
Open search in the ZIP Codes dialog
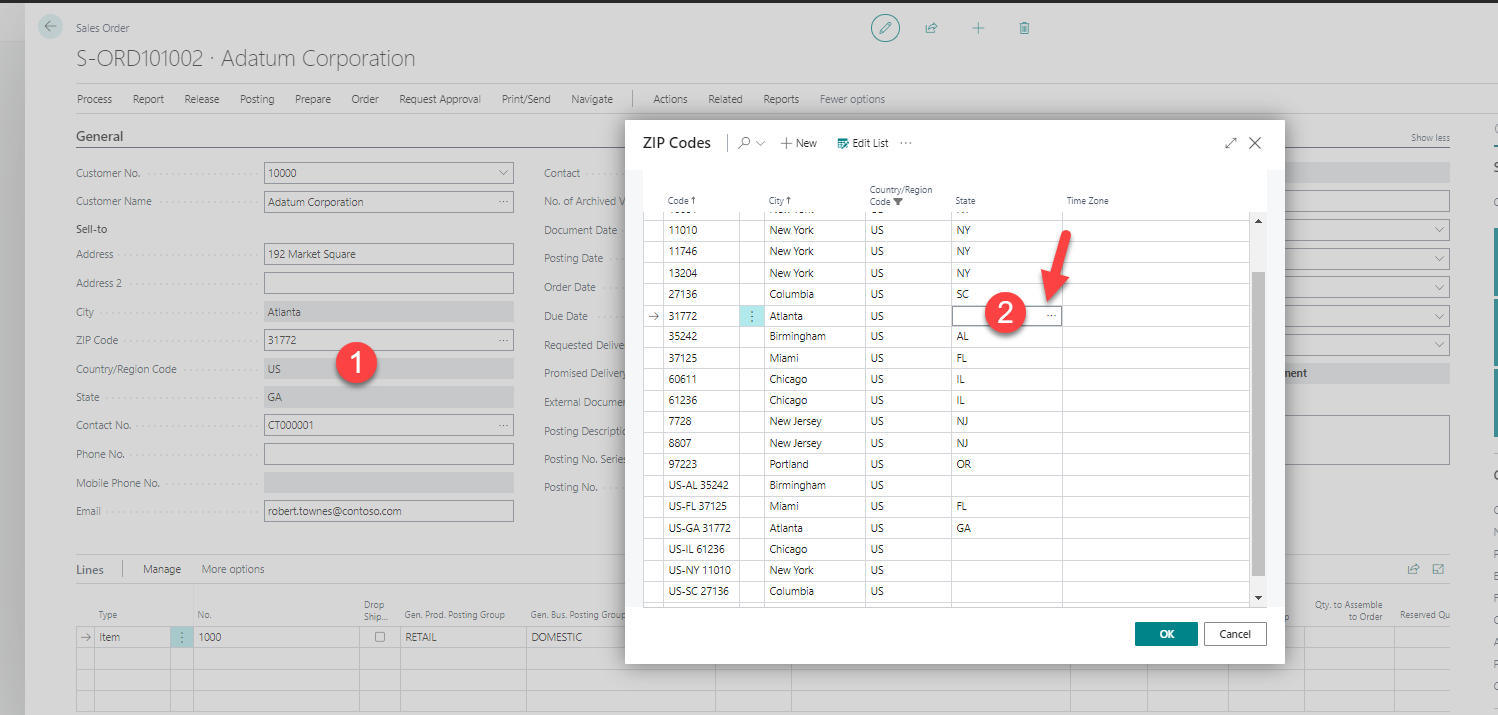coord(744,142)
